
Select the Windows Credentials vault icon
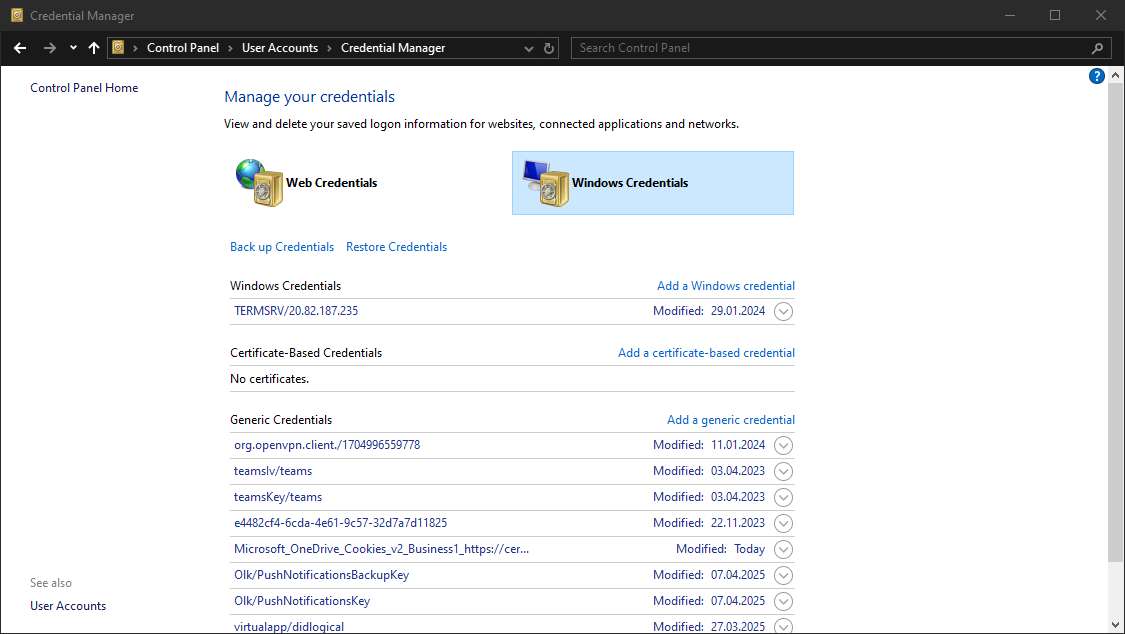[x=546, y=183]
